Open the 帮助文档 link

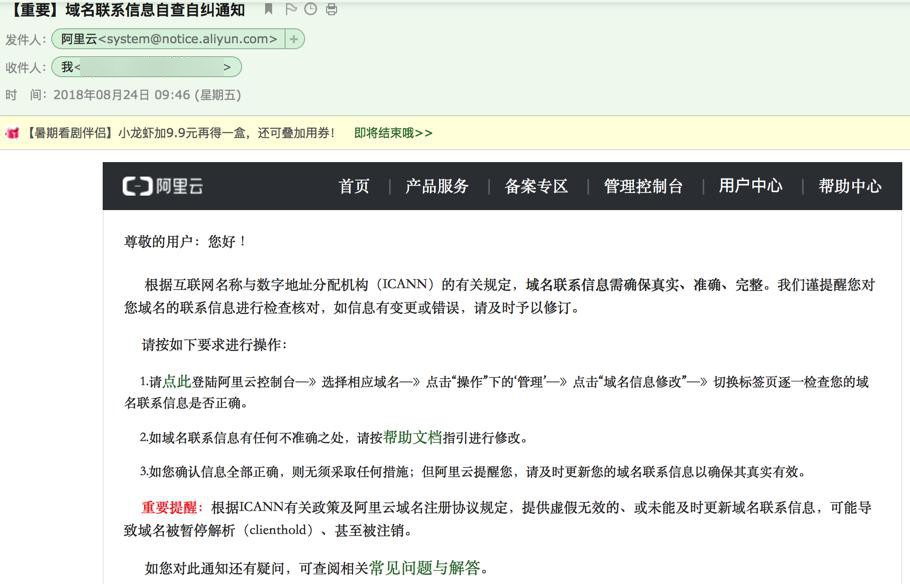click(x=413, y=437)
